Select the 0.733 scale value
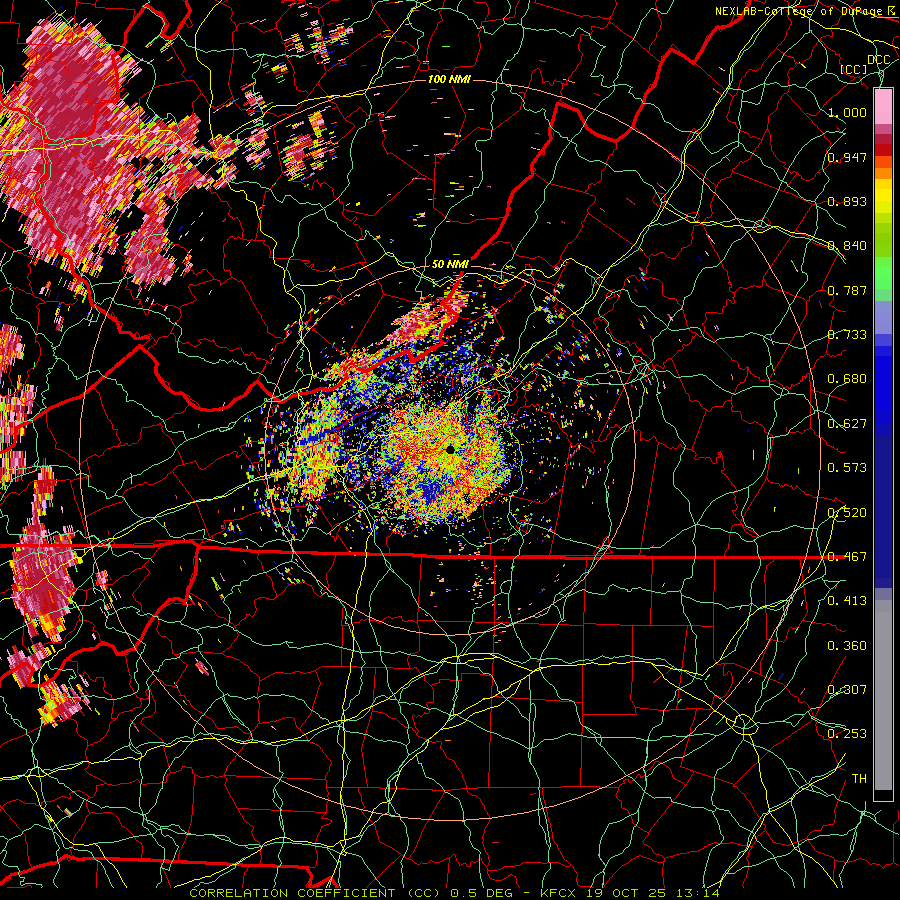 pyautogui.click(x=847, y=335)
